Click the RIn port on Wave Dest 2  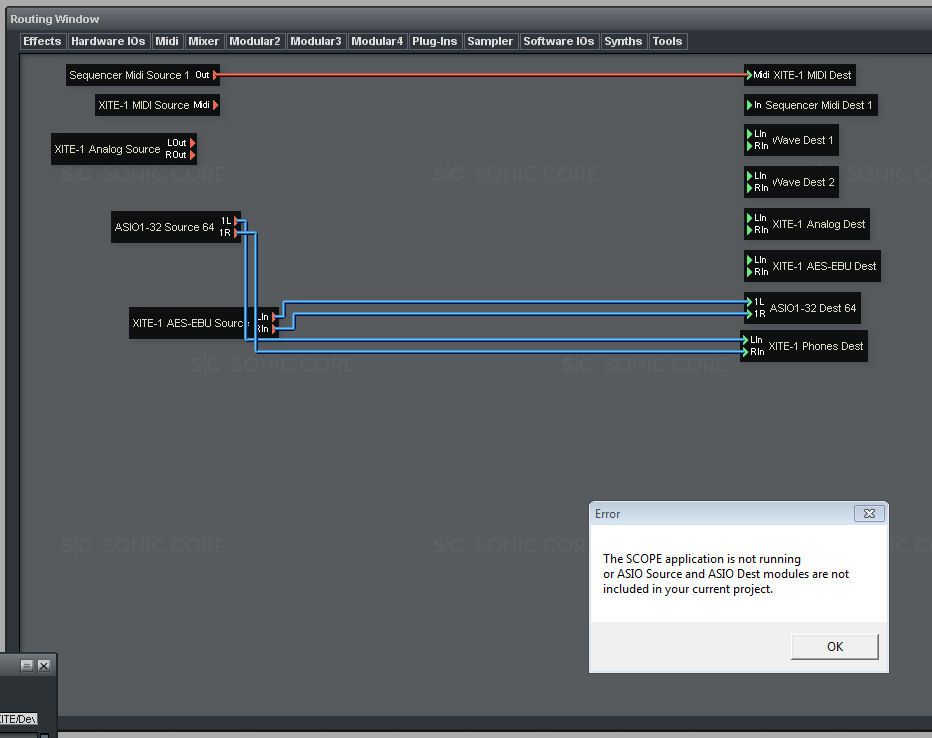[x=750, y=188]
